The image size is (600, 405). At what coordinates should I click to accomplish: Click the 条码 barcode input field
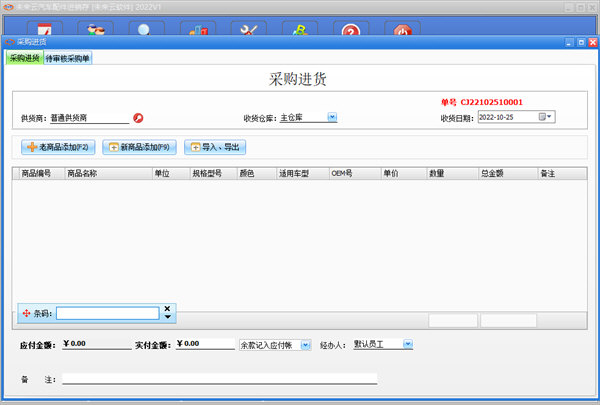tap(106, 313)
